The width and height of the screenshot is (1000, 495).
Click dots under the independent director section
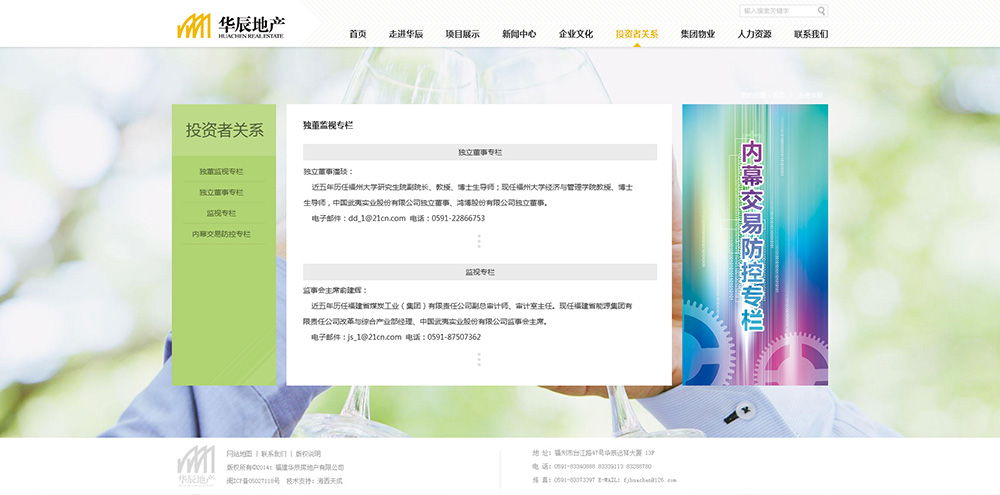point(479,241)
